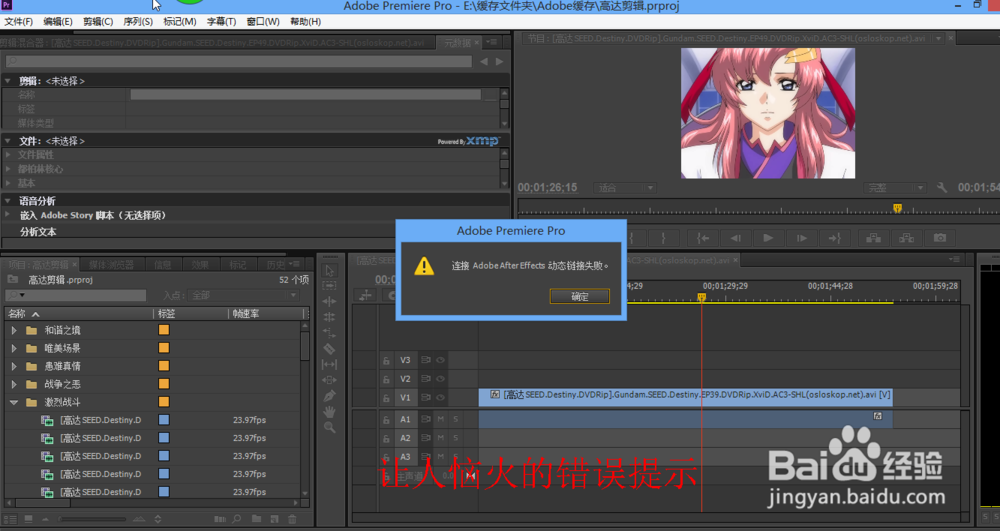Switch project panel to icon view

click(x=28, y=519)
